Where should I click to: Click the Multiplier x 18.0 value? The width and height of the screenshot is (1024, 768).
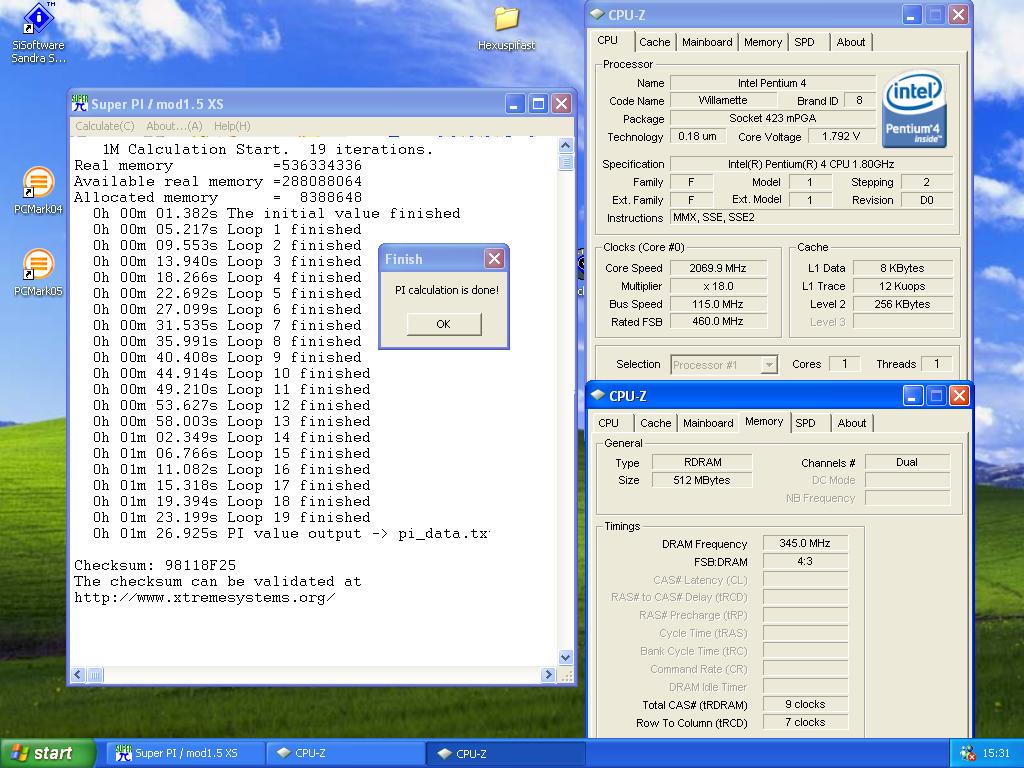[x=718, y=286]
